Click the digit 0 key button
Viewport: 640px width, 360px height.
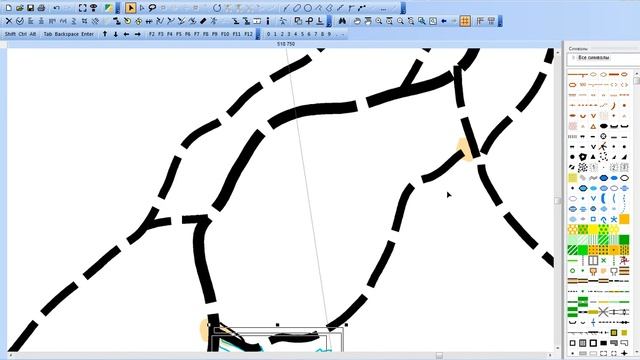tap(269, 34)
